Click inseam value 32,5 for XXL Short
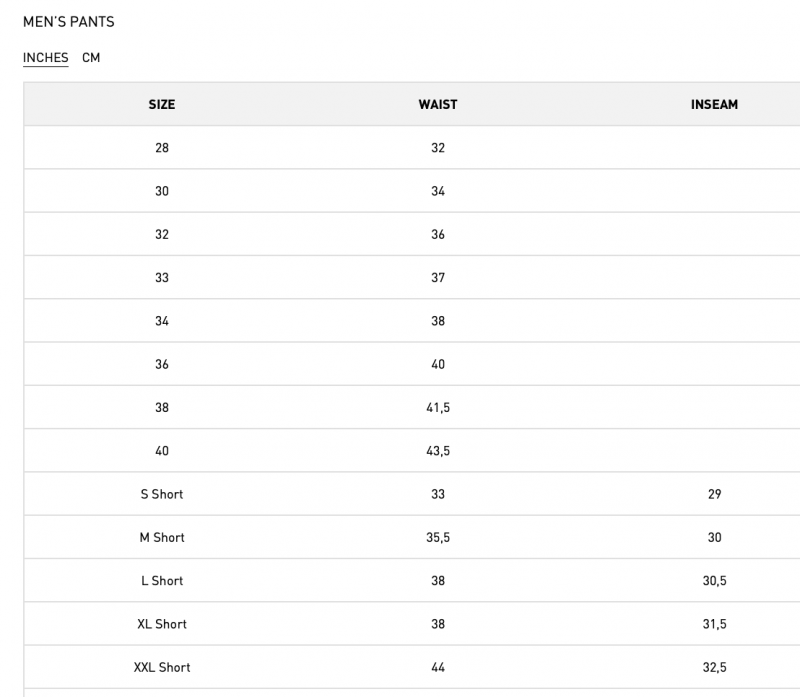The height and width of the screenshot is (697, 800). point(714,667)
